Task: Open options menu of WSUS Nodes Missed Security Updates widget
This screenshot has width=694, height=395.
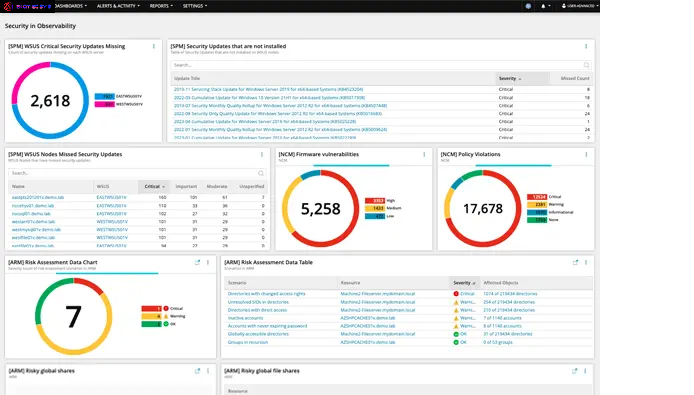Action: pos(262,155)
